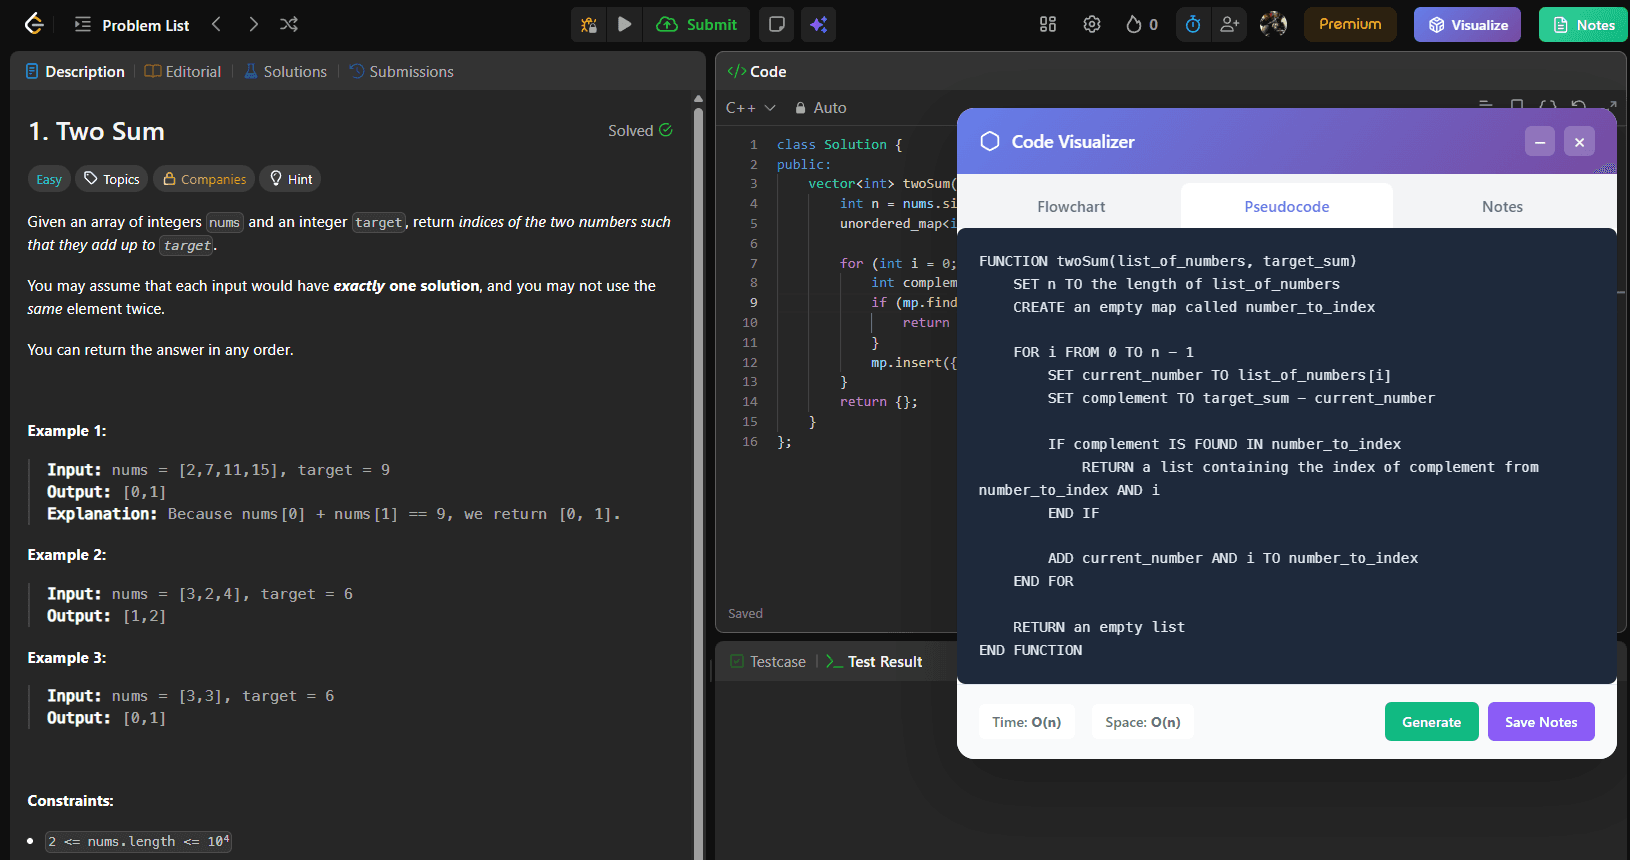Viewport: 1630px width, 860px height.
Task: Expand the Companies tag
Action: pos(204,179)
